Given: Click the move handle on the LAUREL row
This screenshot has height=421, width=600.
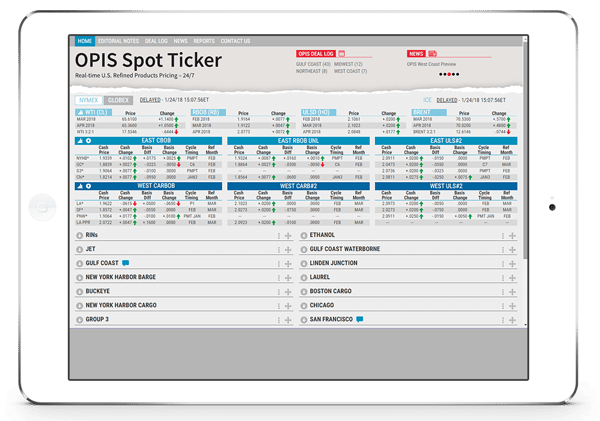Looking at the screenshot, I should [512, 278].
